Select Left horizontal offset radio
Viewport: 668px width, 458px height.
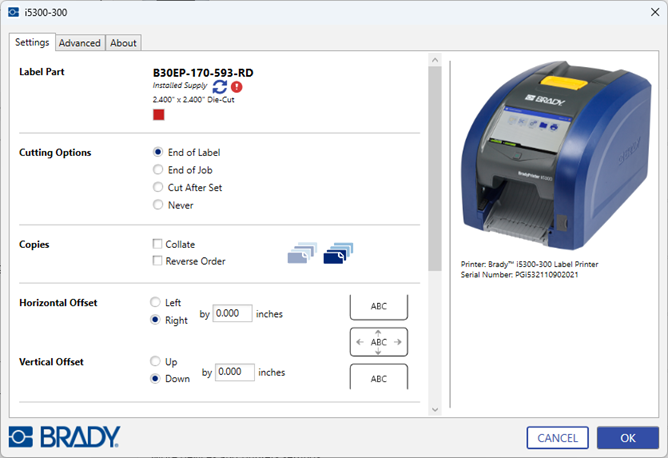pyautogui.click(x=155, y=302)
